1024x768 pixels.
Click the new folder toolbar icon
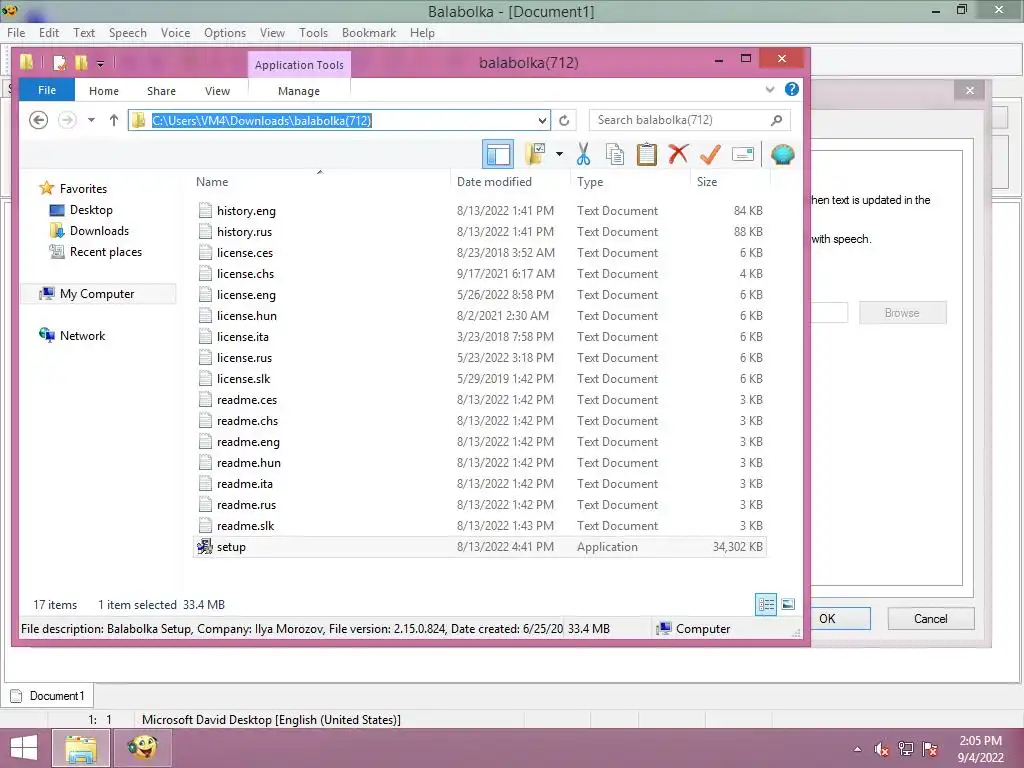[535, 154]
